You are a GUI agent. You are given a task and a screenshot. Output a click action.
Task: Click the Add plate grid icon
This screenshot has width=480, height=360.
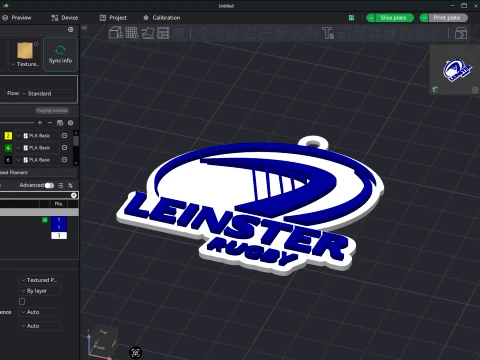[132, 33]
